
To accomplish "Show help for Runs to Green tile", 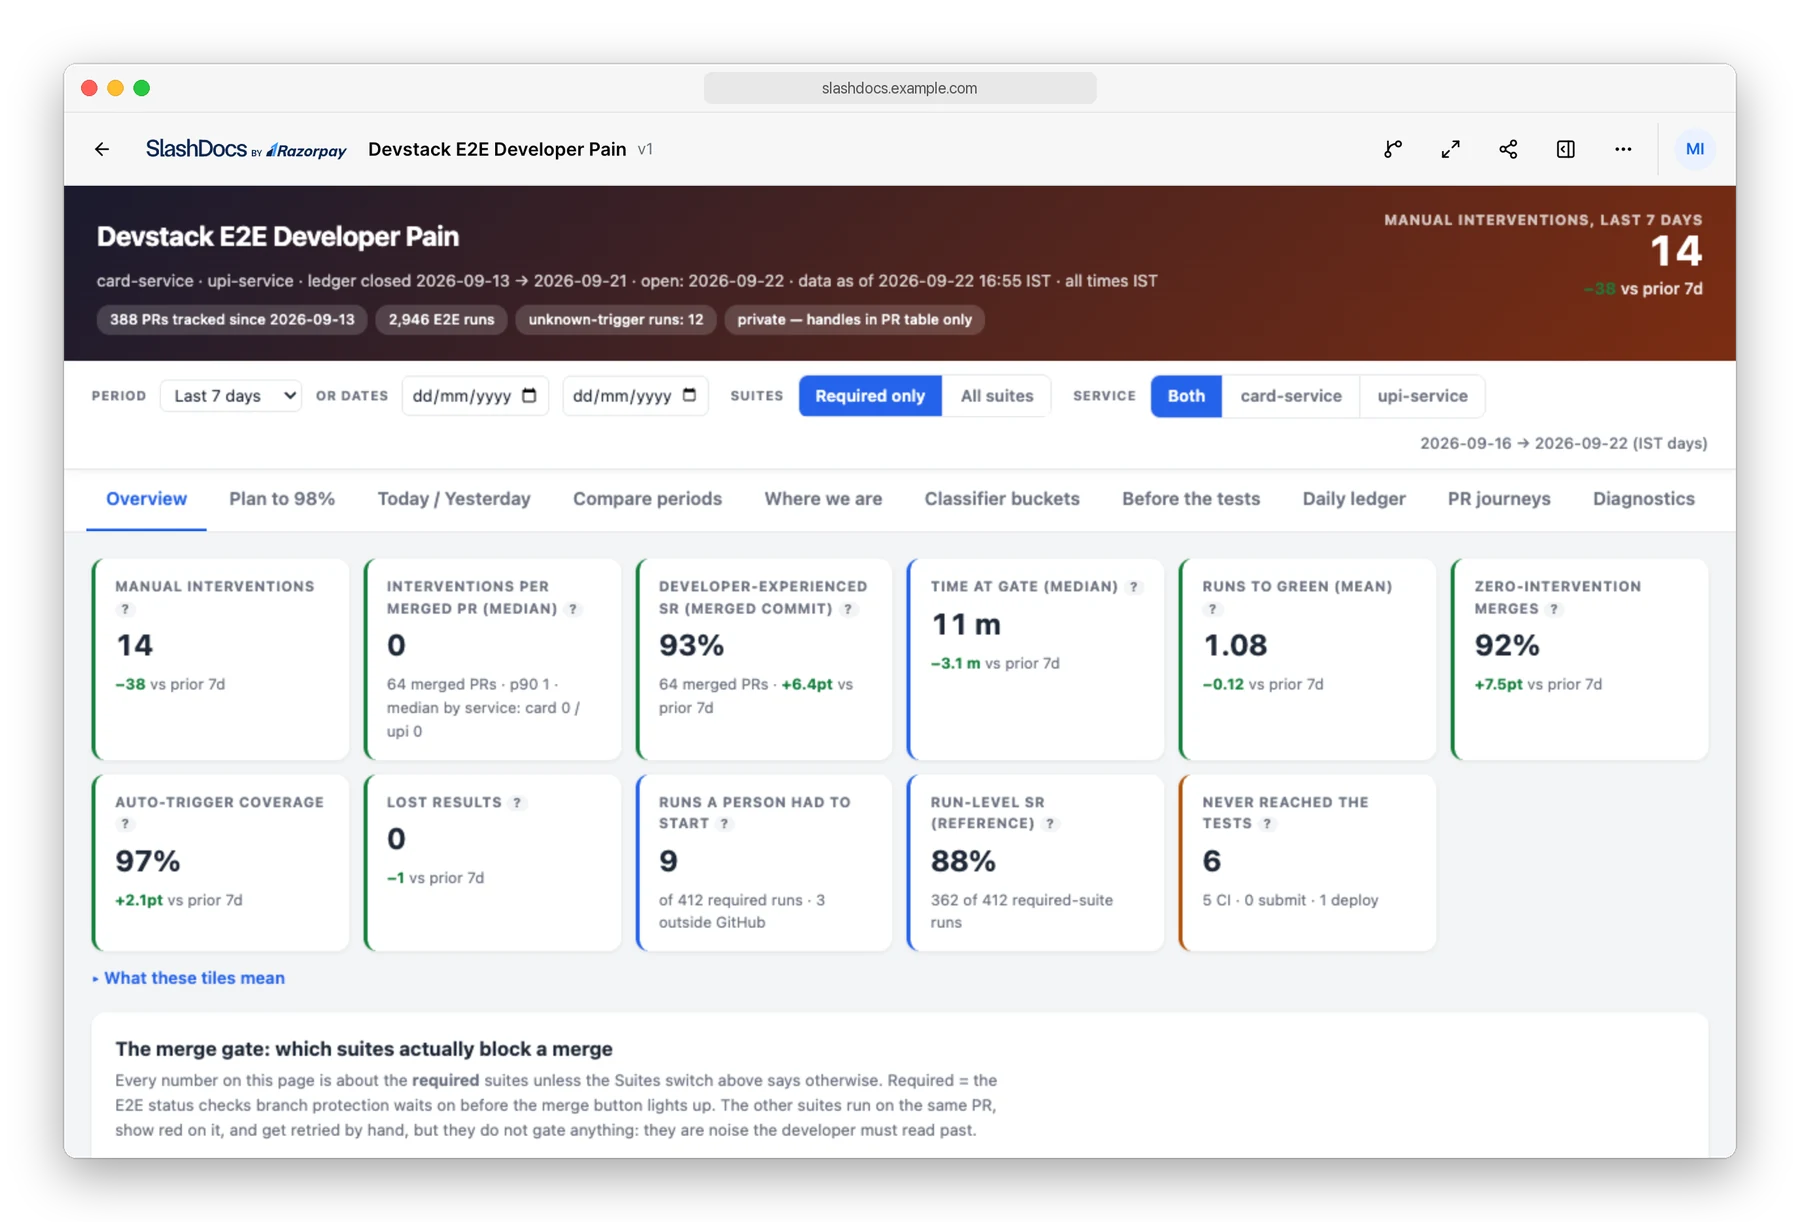I will point(1212,609).
